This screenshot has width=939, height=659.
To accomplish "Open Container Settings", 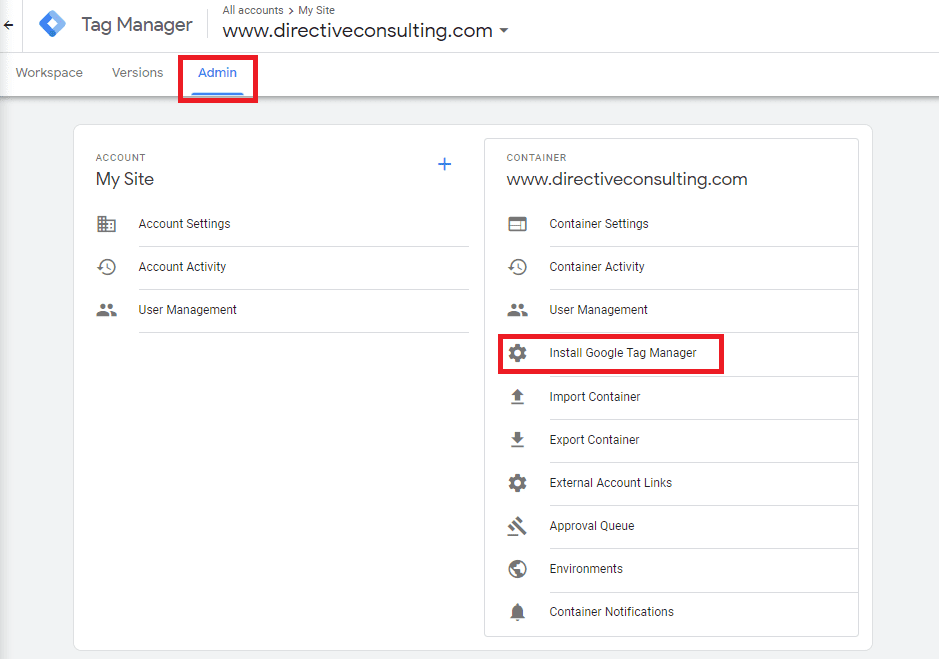I will (599, 223).
